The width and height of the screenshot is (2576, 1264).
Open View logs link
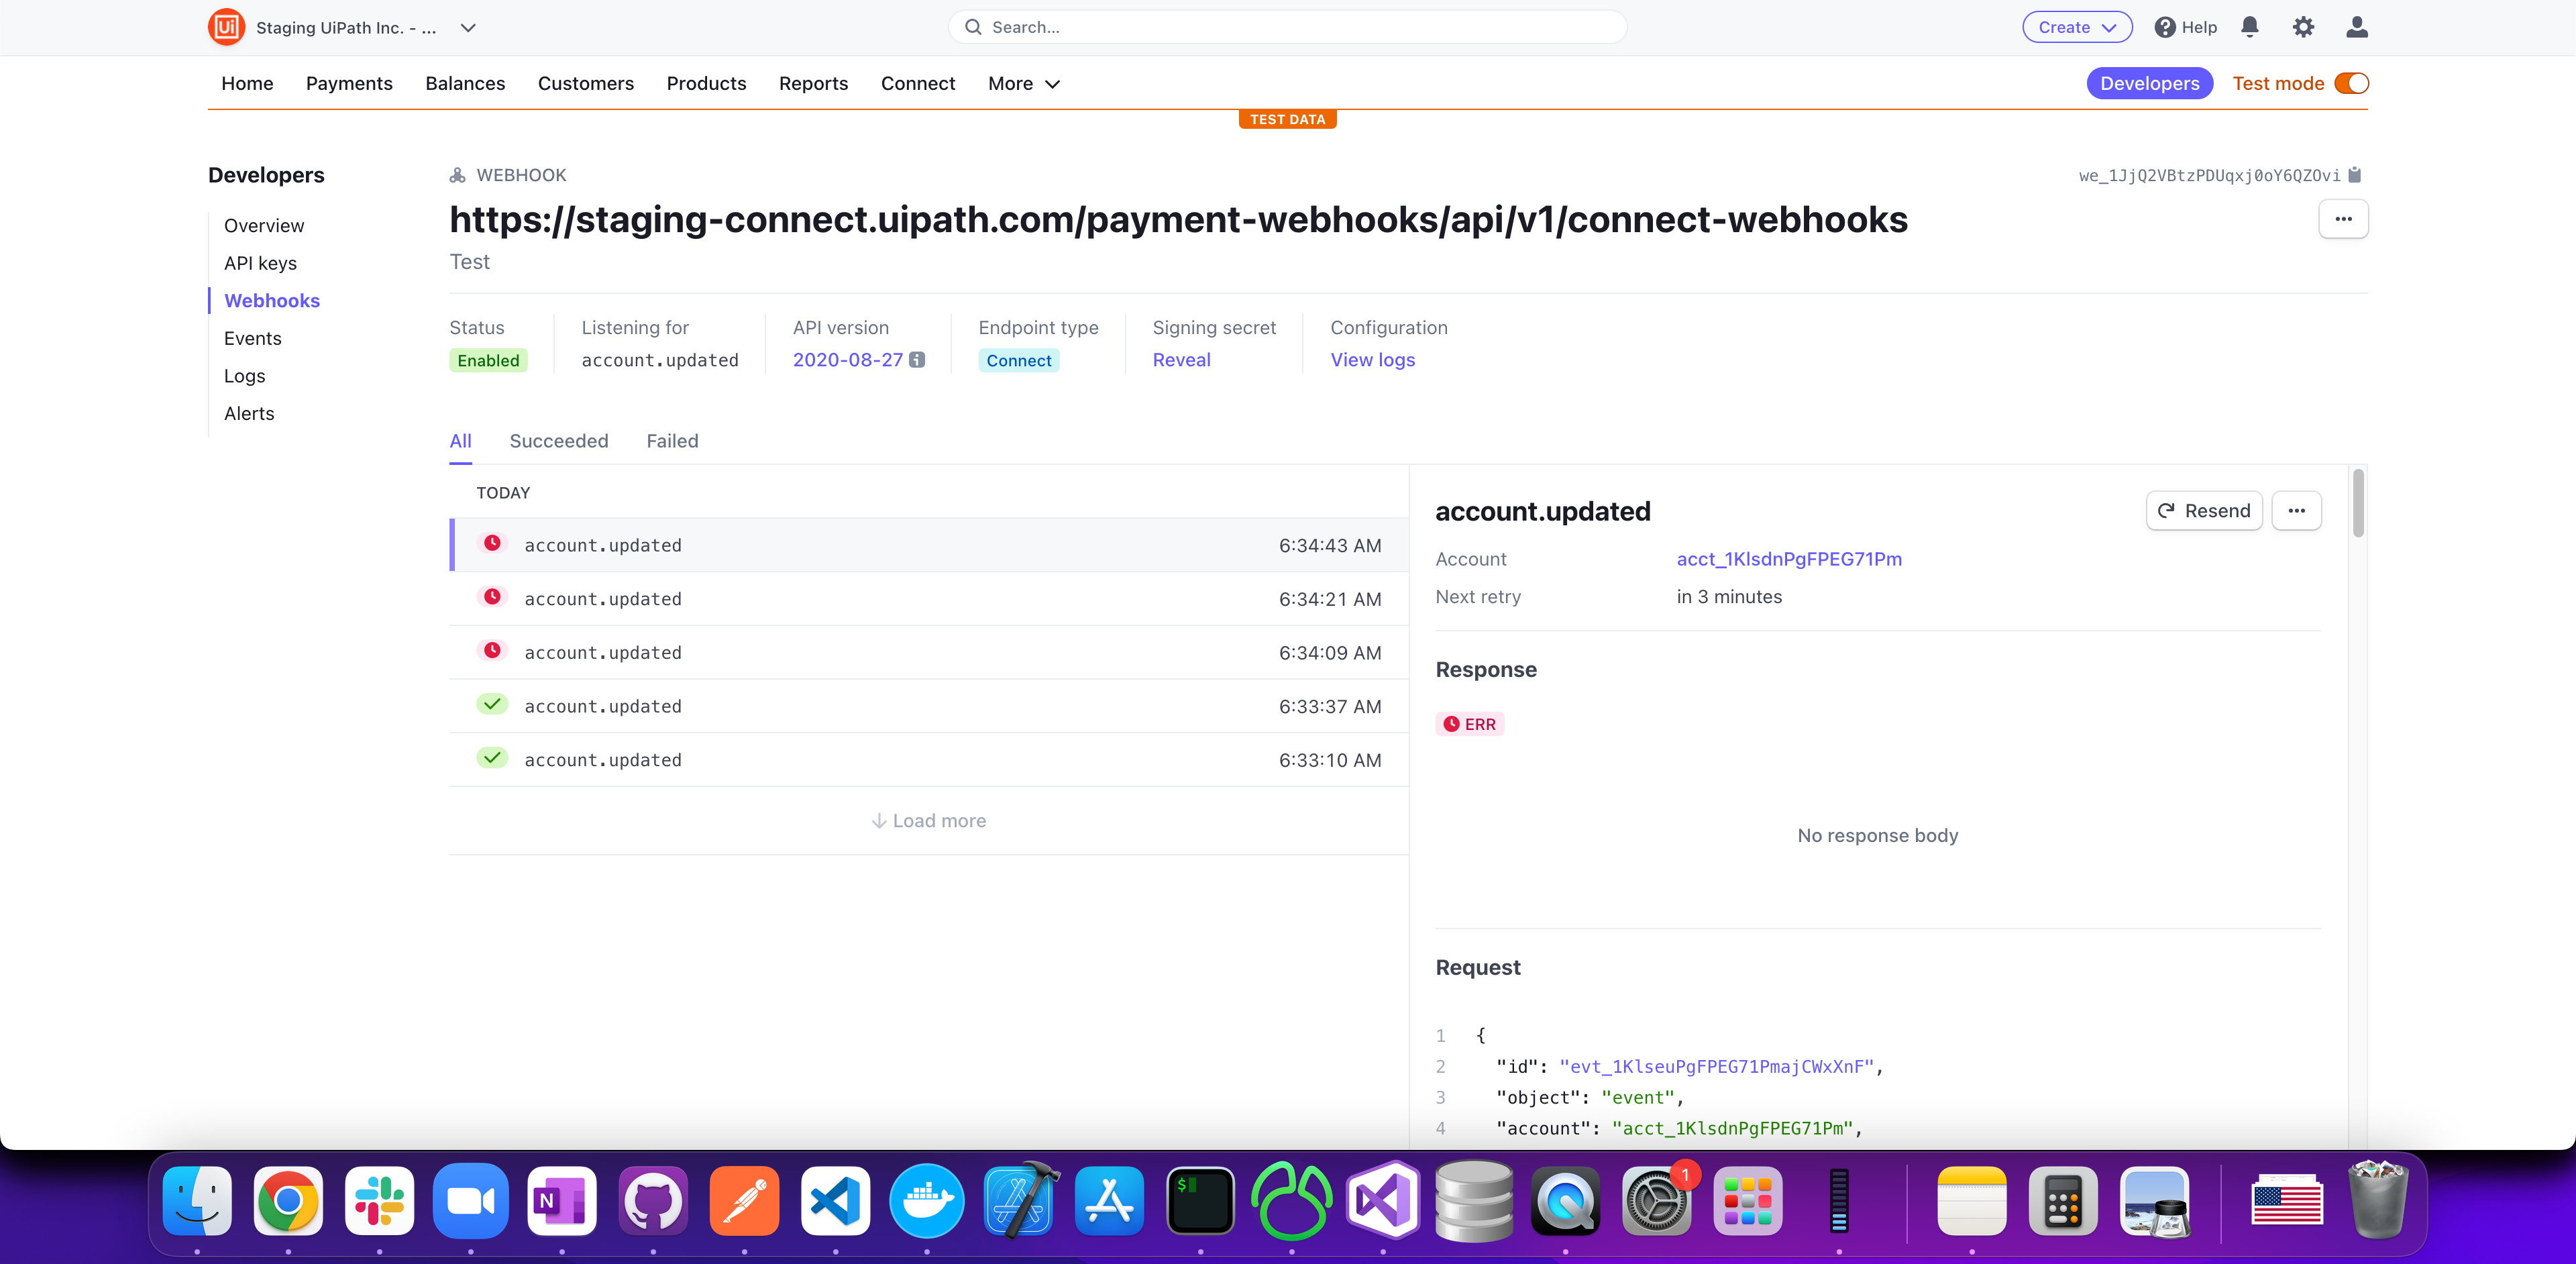point(1372,360)
